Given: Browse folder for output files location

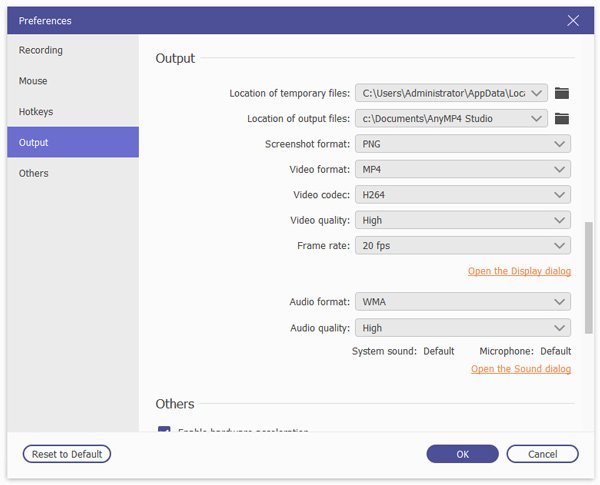Looking at the screenshot, I should 562,119.
